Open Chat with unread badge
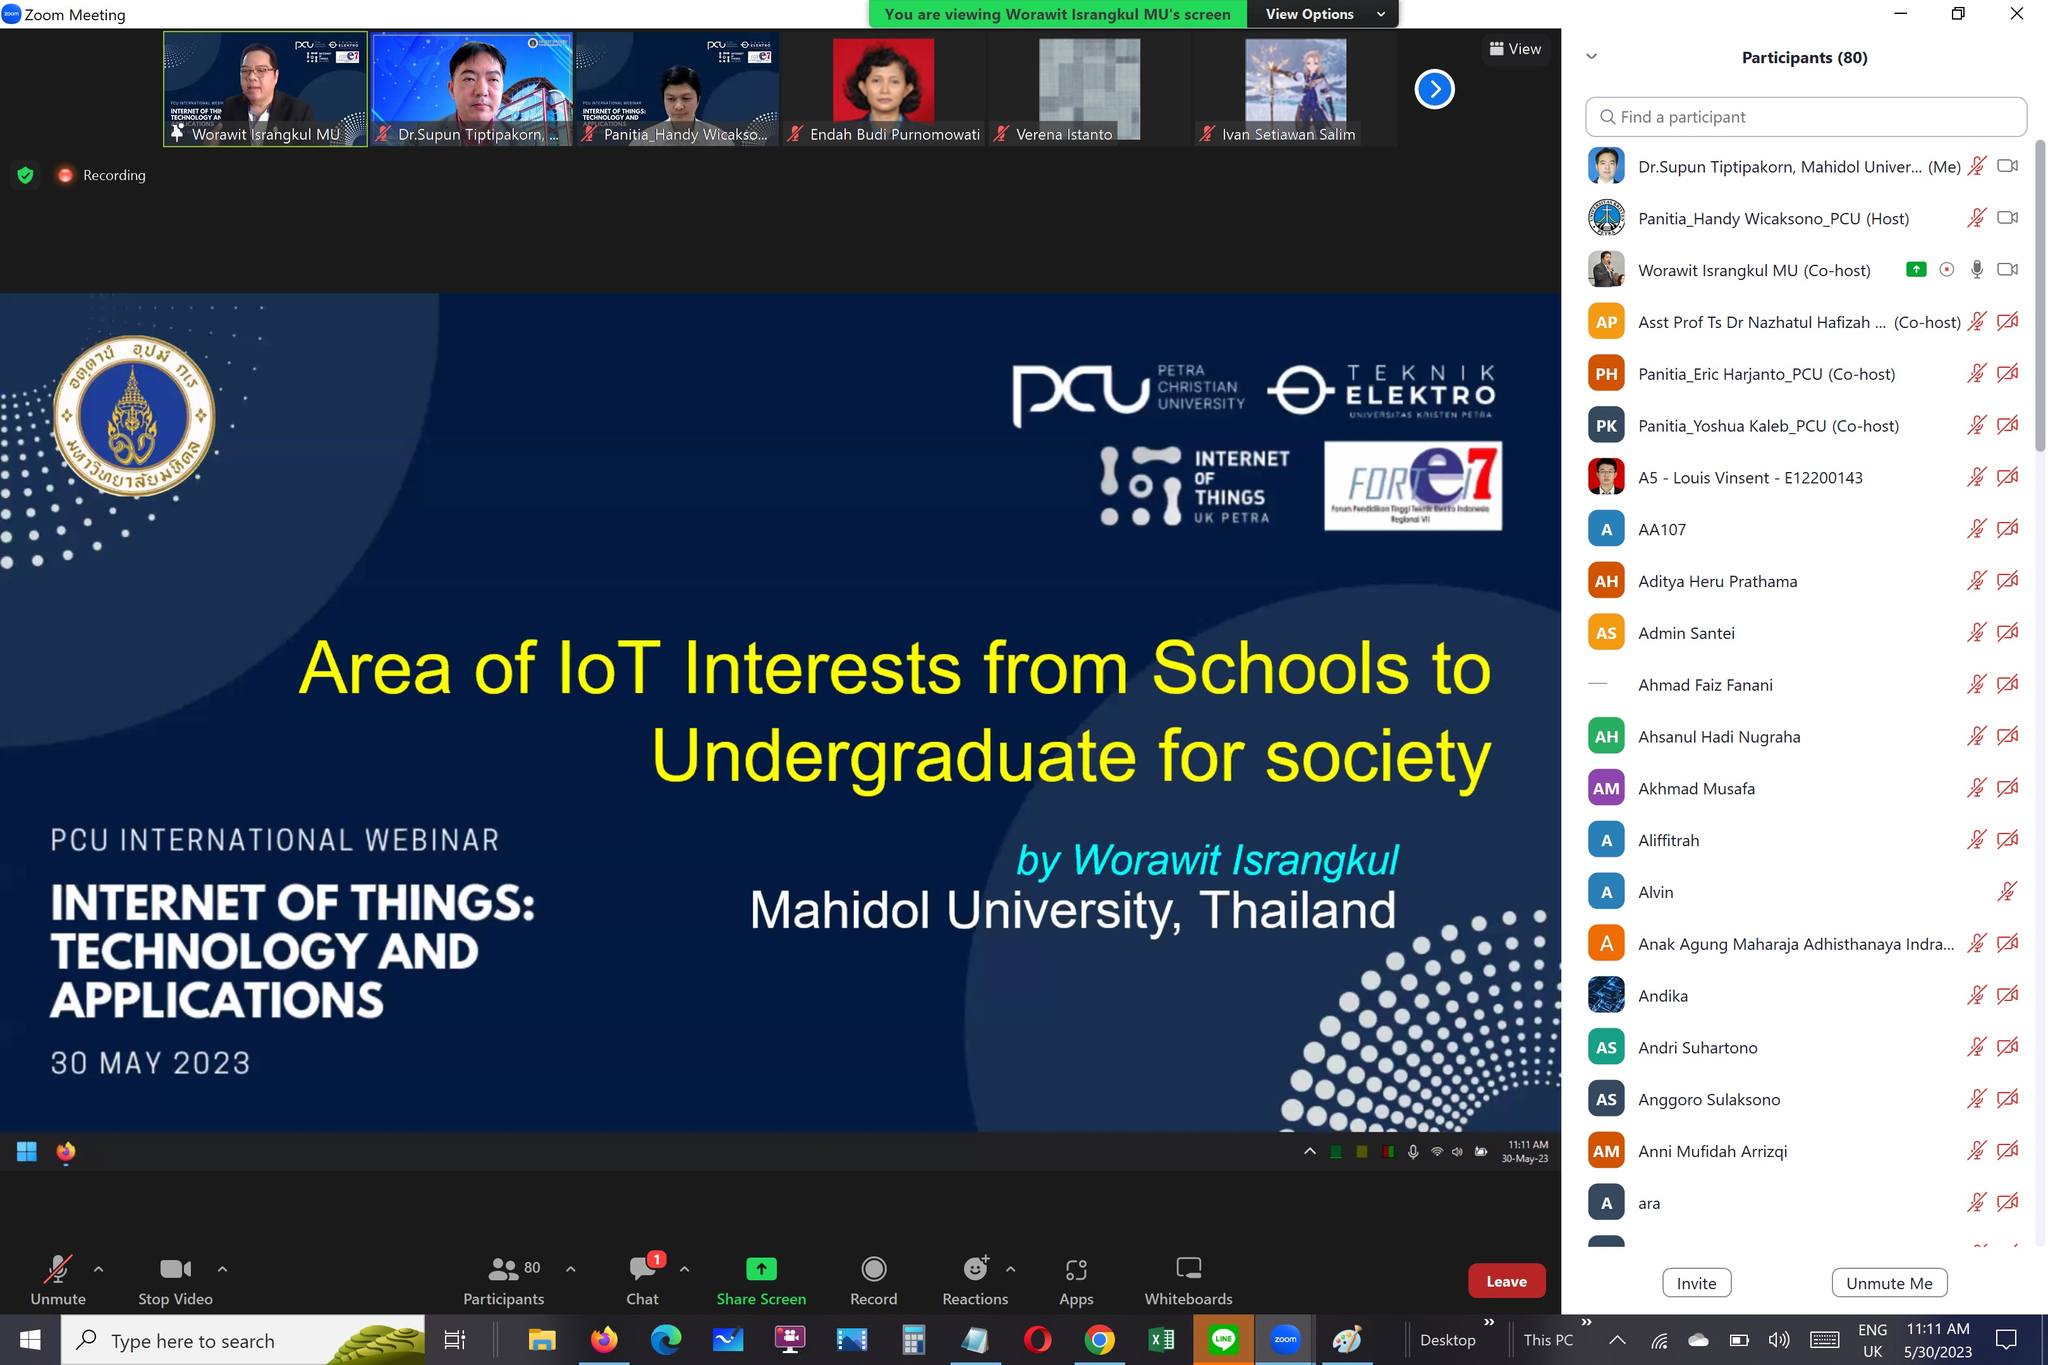This screenshot has width=2048, height=1365. pyautogui.click(x=642, y=1269)
